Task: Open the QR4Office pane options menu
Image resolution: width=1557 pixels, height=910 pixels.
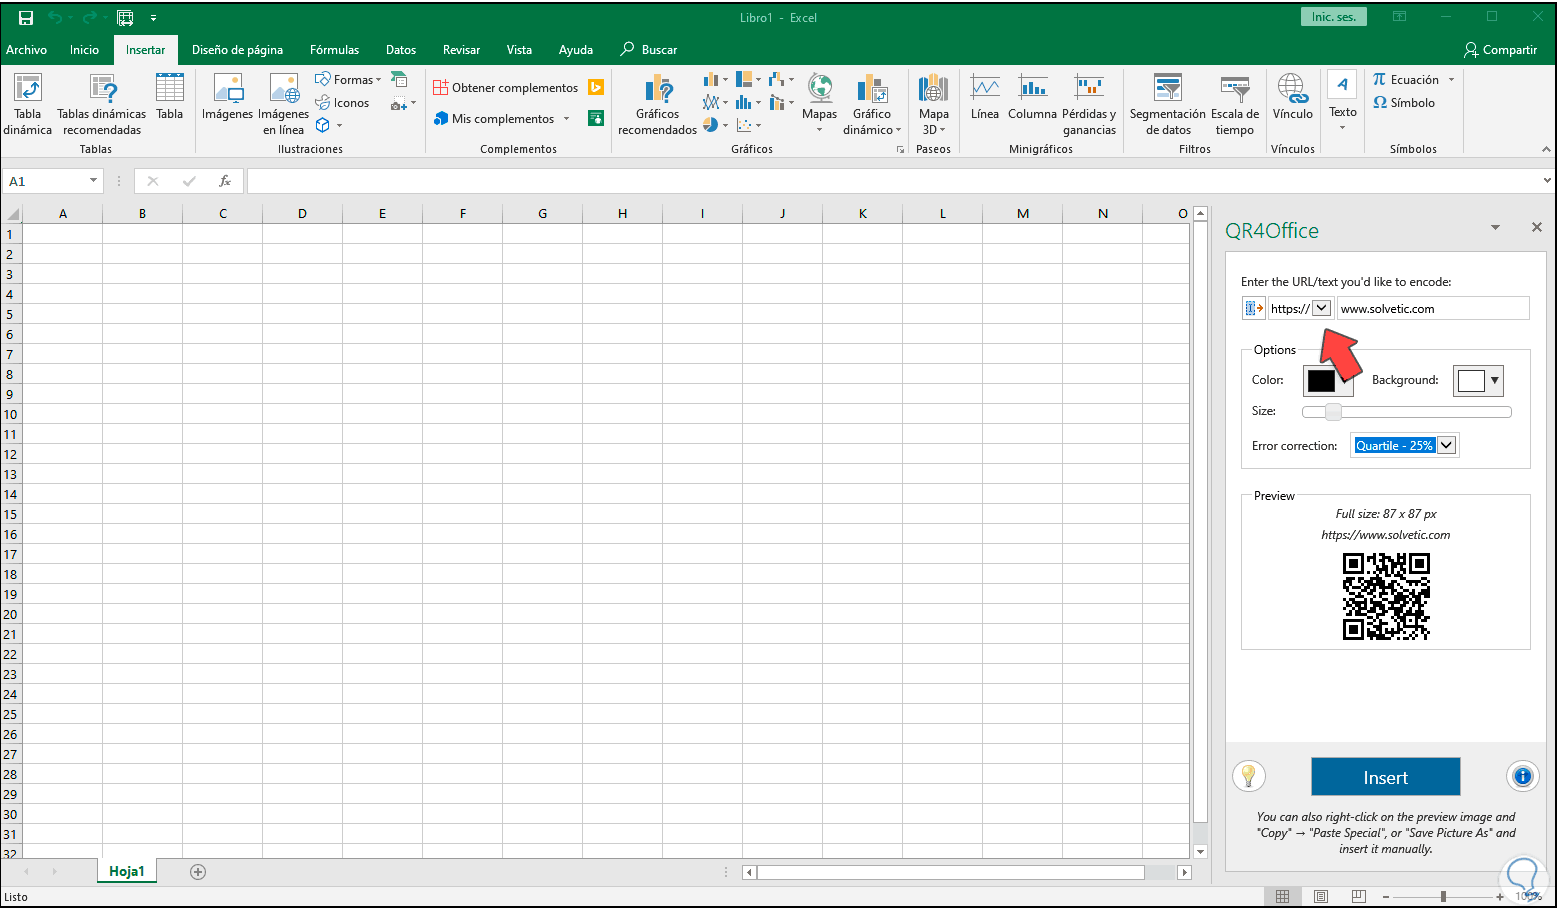Action: pos(1495,228)
